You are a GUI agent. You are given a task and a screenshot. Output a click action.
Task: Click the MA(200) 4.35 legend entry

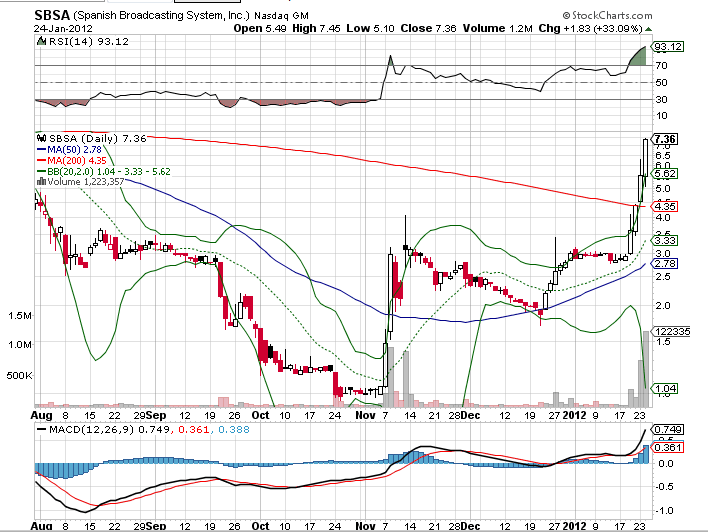coord(71,160)
